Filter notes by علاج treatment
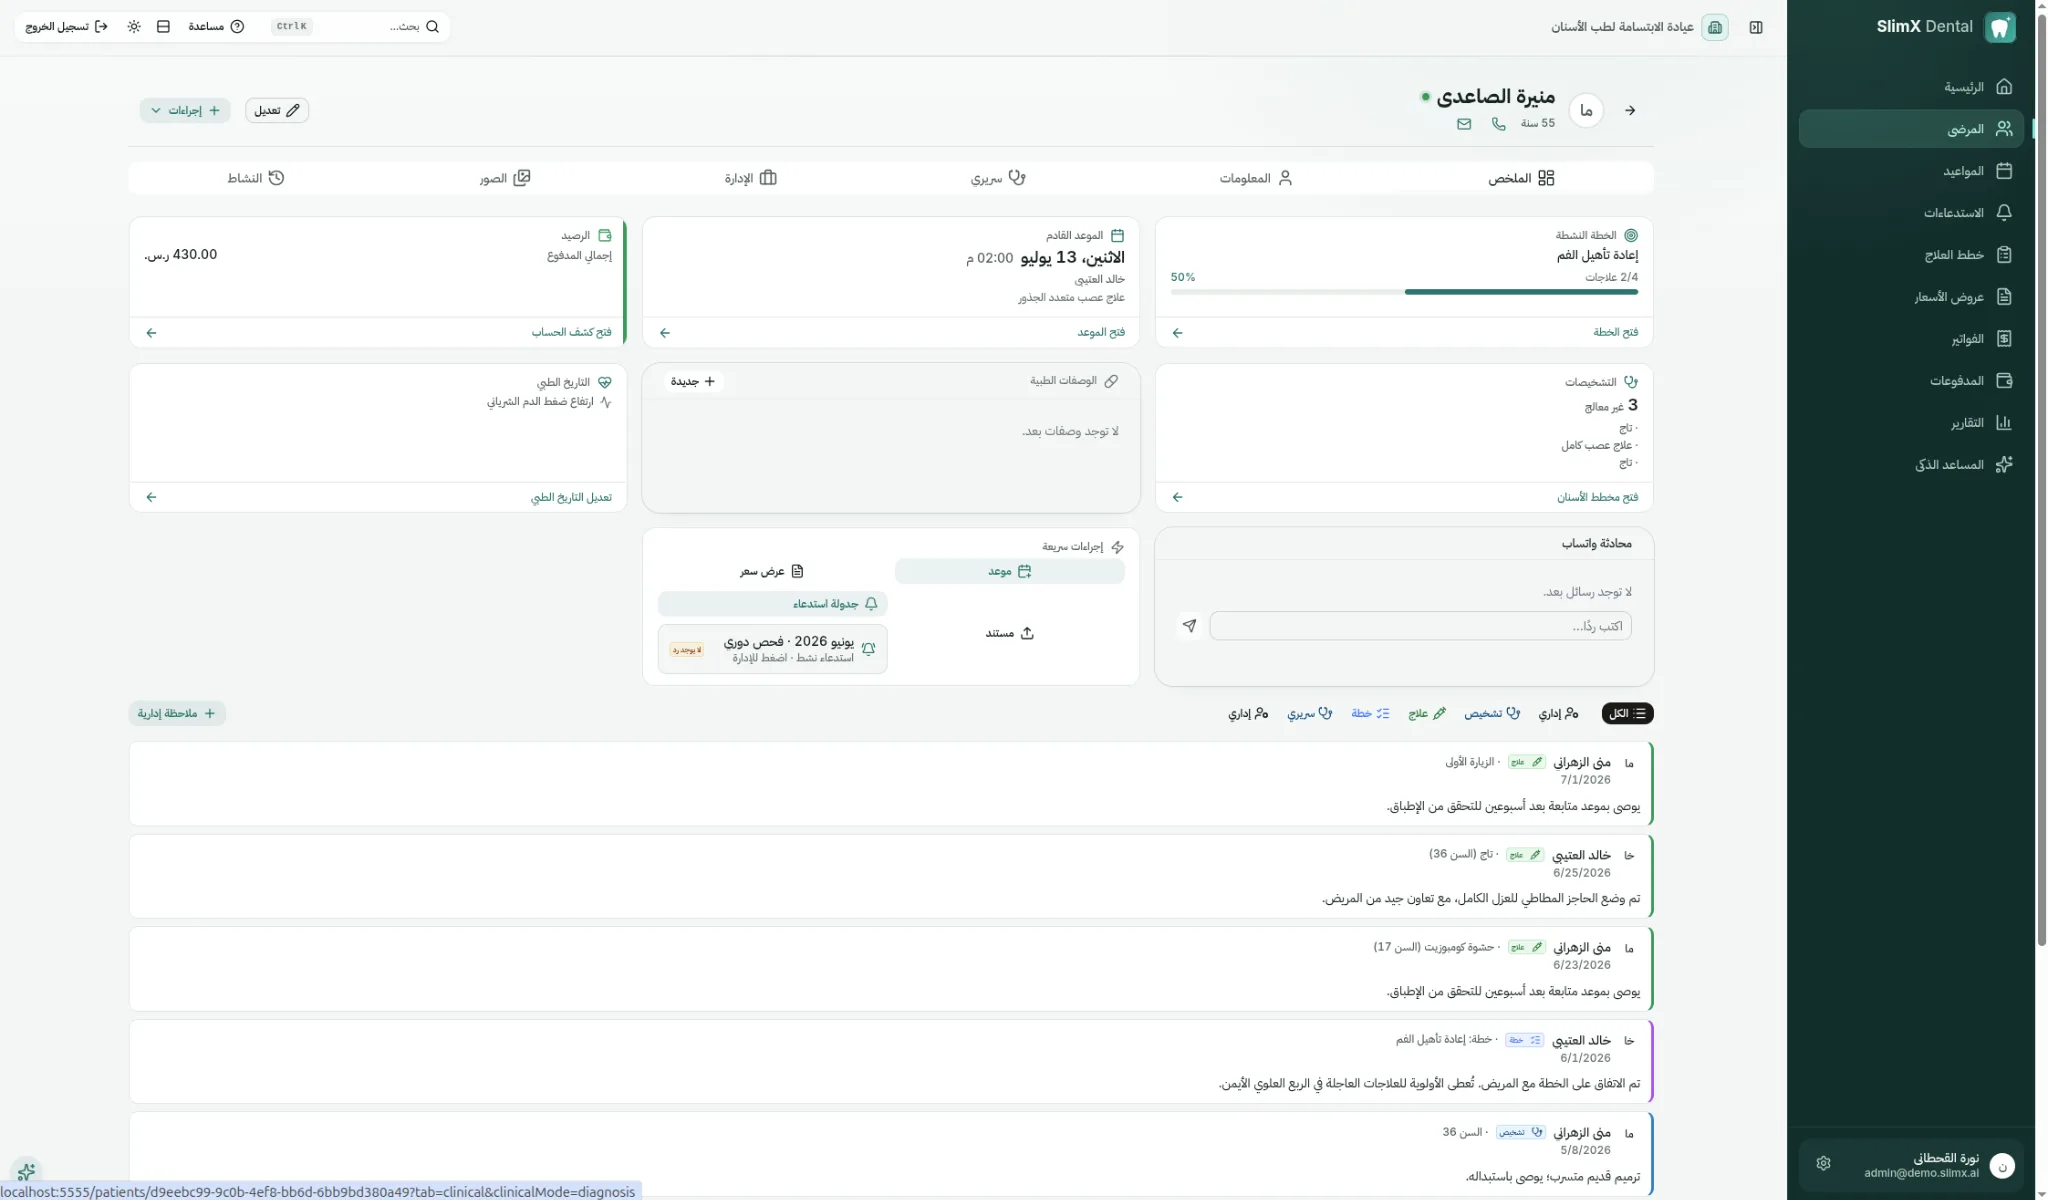2048x1200 pixels. point(1427,713)
